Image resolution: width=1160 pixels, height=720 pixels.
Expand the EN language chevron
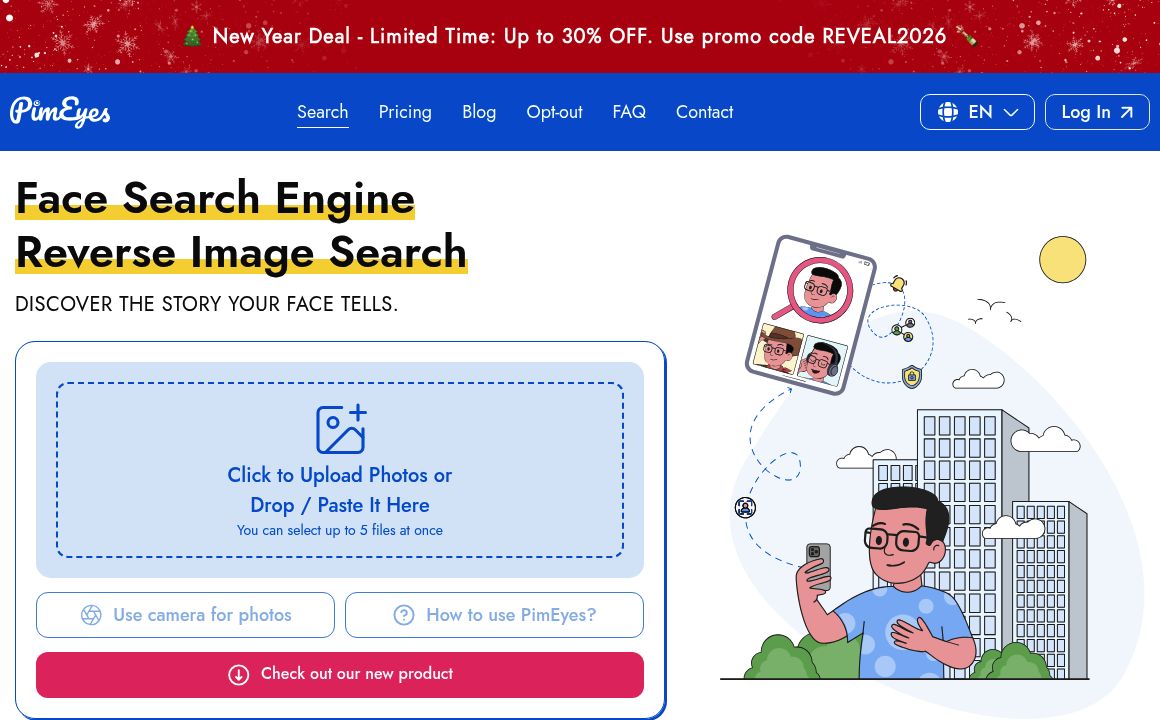pos(1011,112)
